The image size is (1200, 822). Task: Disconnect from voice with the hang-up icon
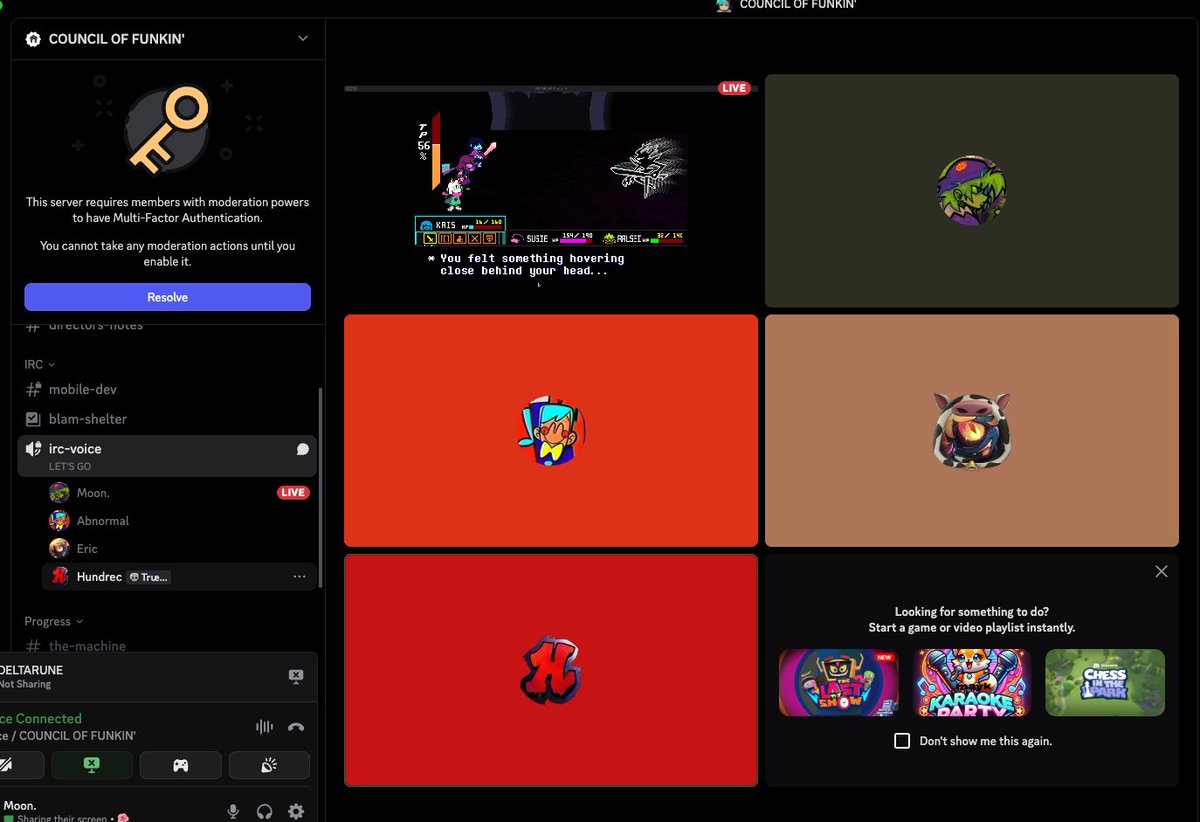tap(296, 727)
